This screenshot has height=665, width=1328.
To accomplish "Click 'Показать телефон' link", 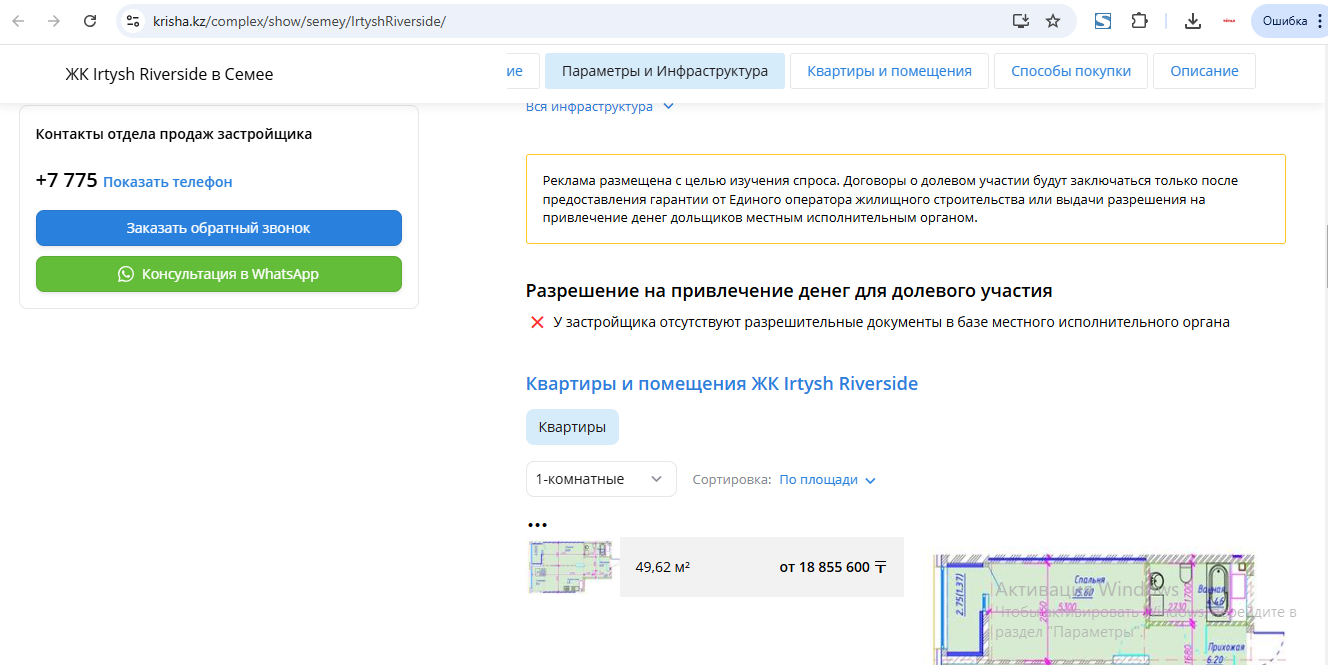I will point(167,182).
